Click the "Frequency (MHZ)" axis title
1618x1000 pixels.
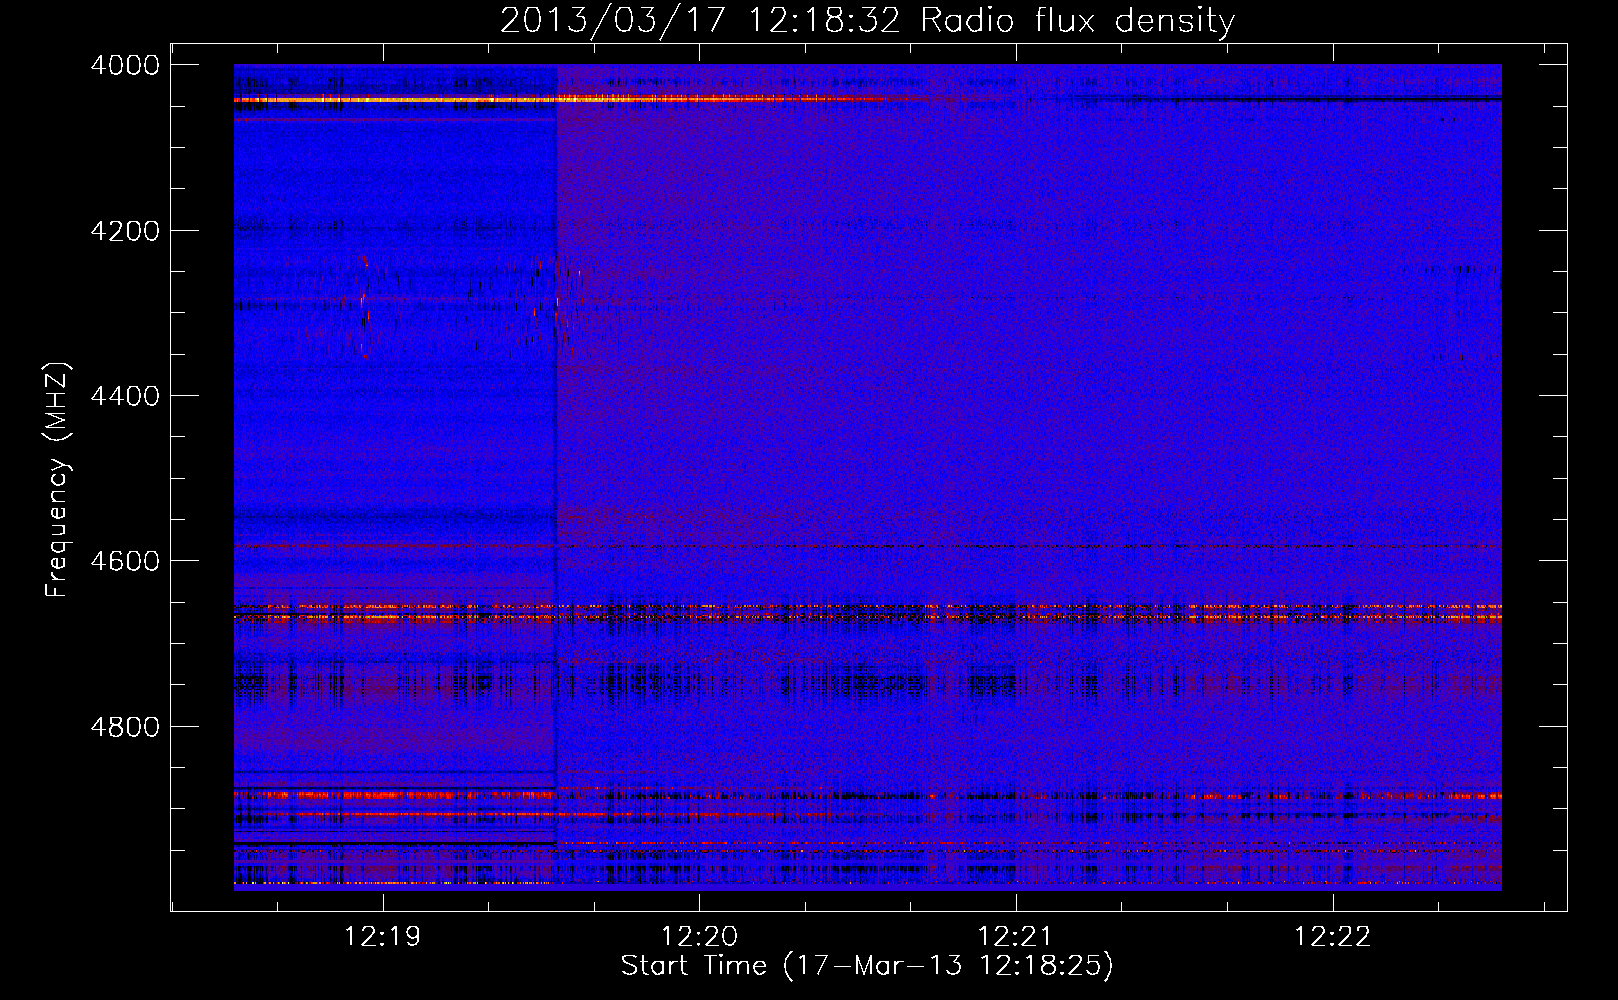pyautogui.click(x=57, y=479)
